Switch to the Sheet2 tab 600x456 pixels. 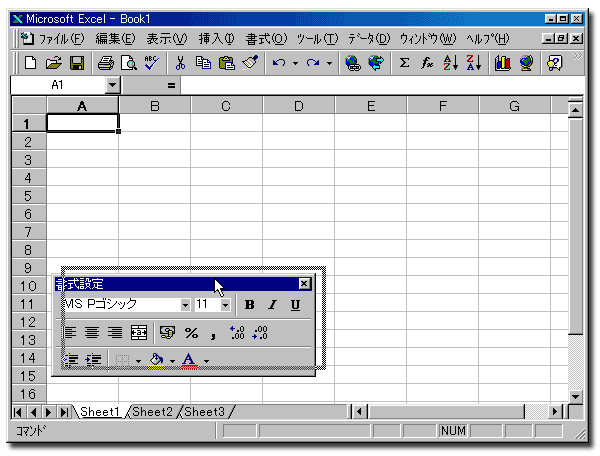click(x=152, y=412)
